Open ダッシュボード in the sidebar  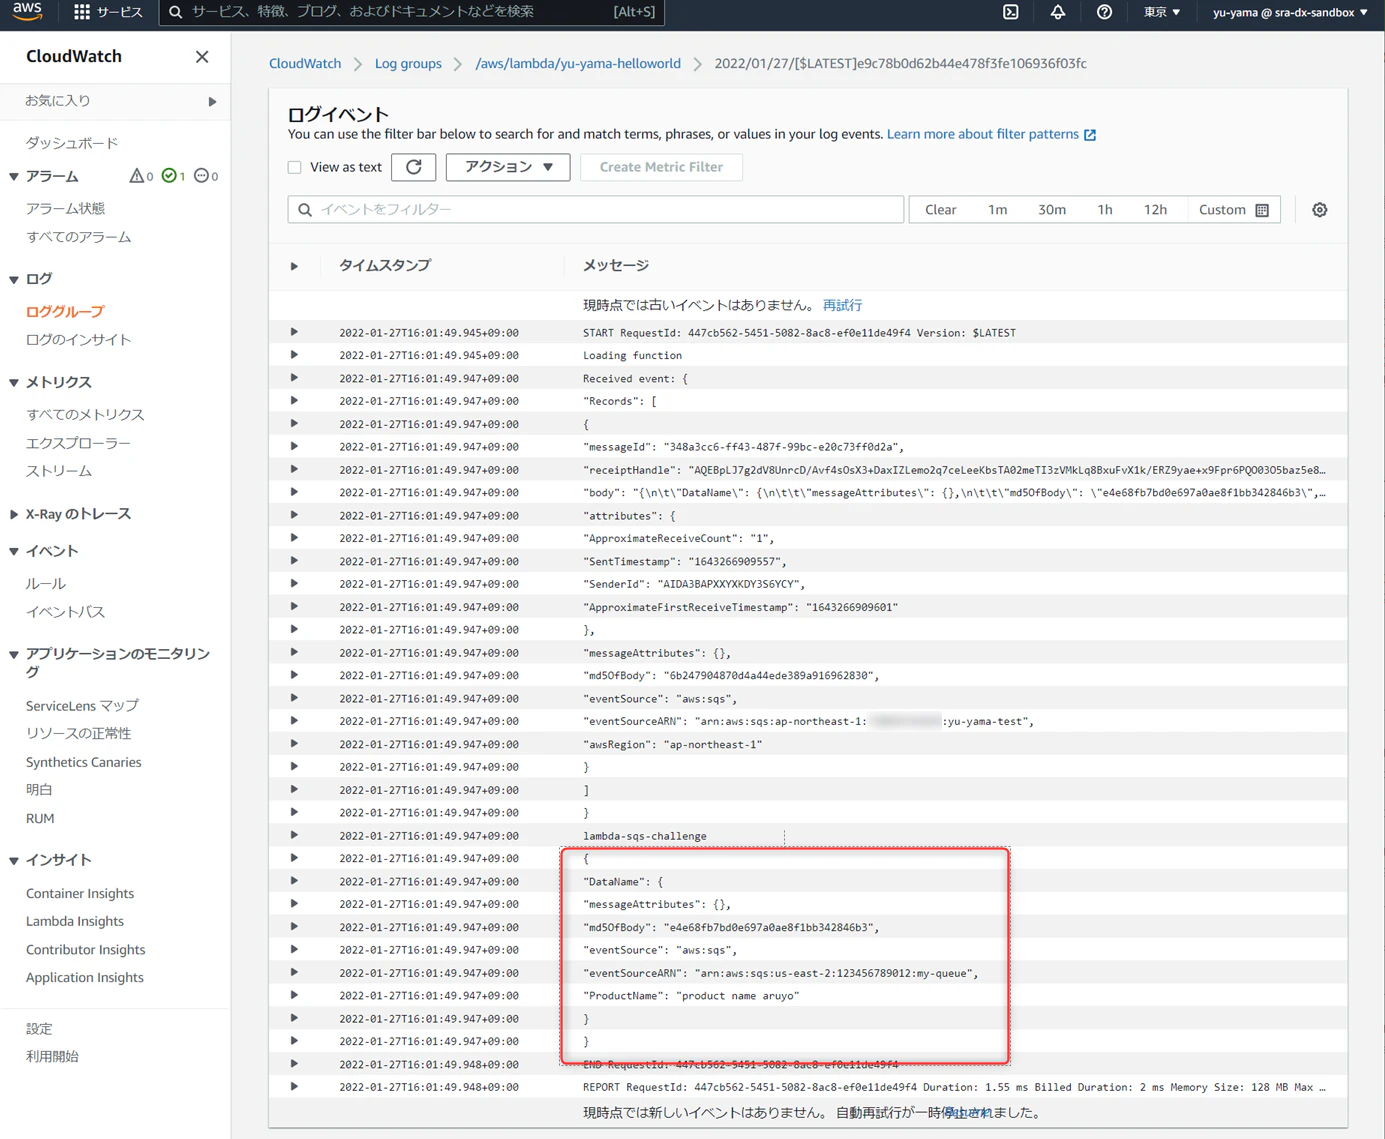point(72,143)
